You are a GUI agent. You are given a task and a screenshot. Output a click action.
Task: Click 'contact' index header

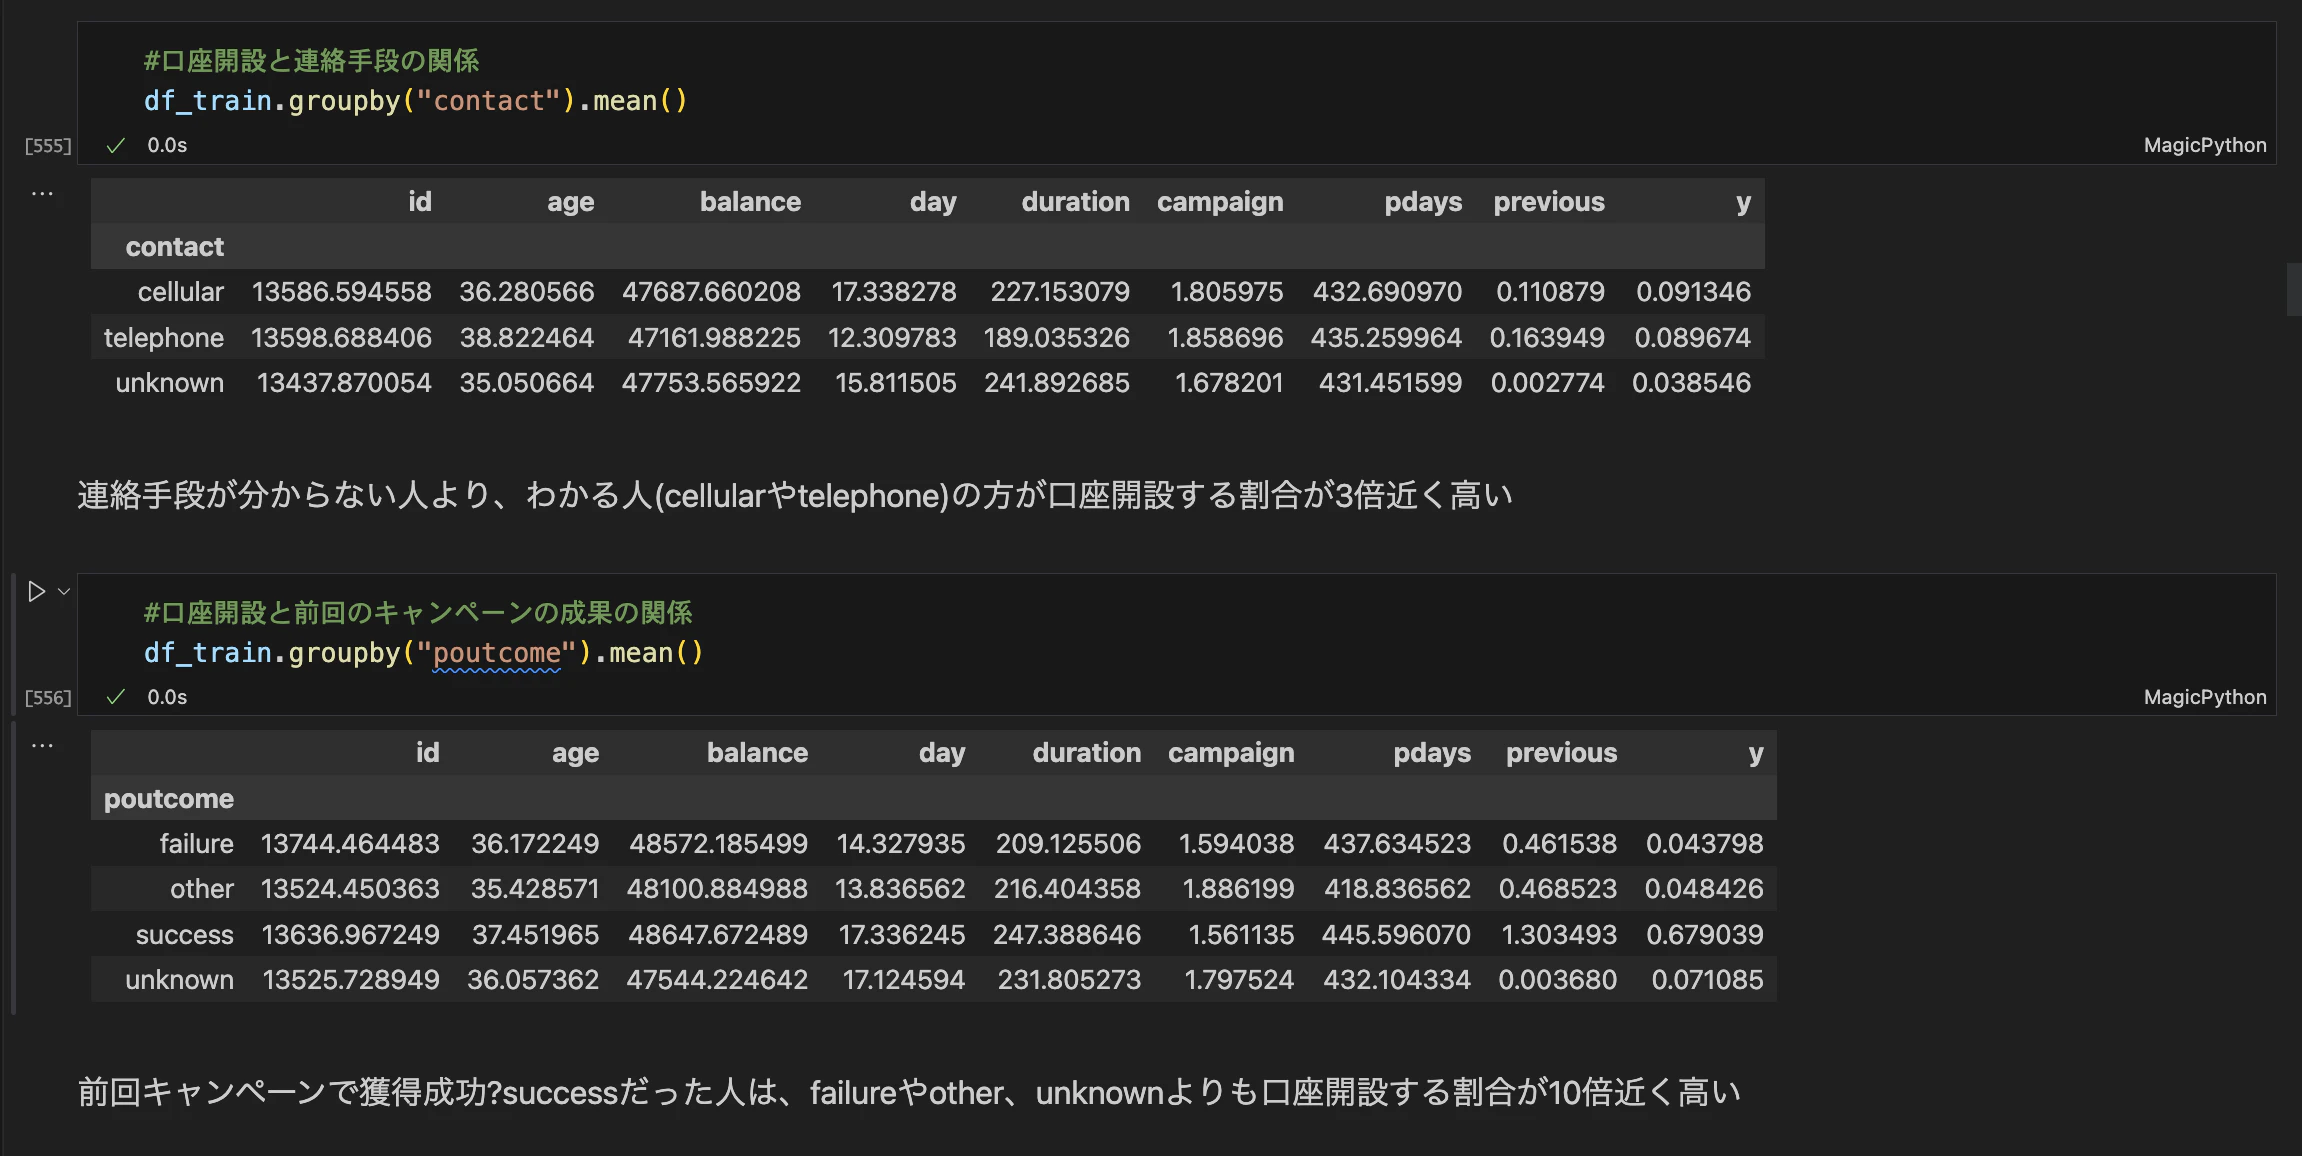click(x=174, y=247)
